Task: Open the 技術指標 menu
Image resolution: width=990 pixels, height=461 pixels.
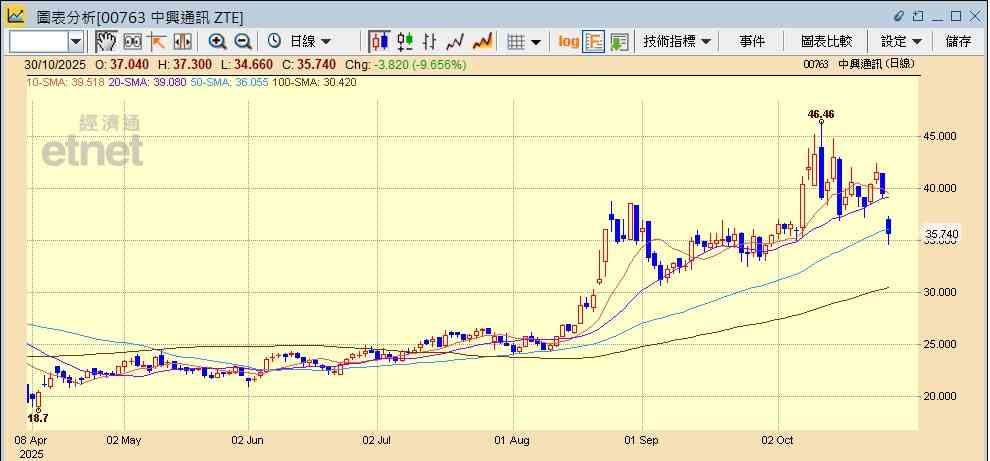Action: click(677, 41)
